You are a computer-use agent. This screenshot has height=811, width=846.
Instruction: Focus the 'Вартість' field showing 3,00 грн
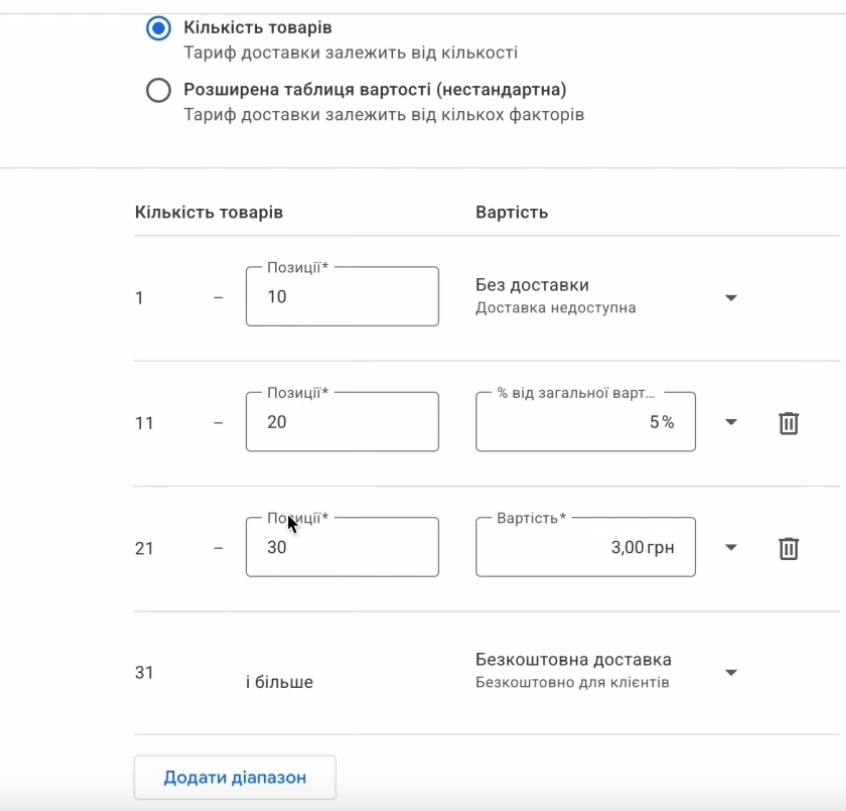pyautogui.click(x=585, y=548)
